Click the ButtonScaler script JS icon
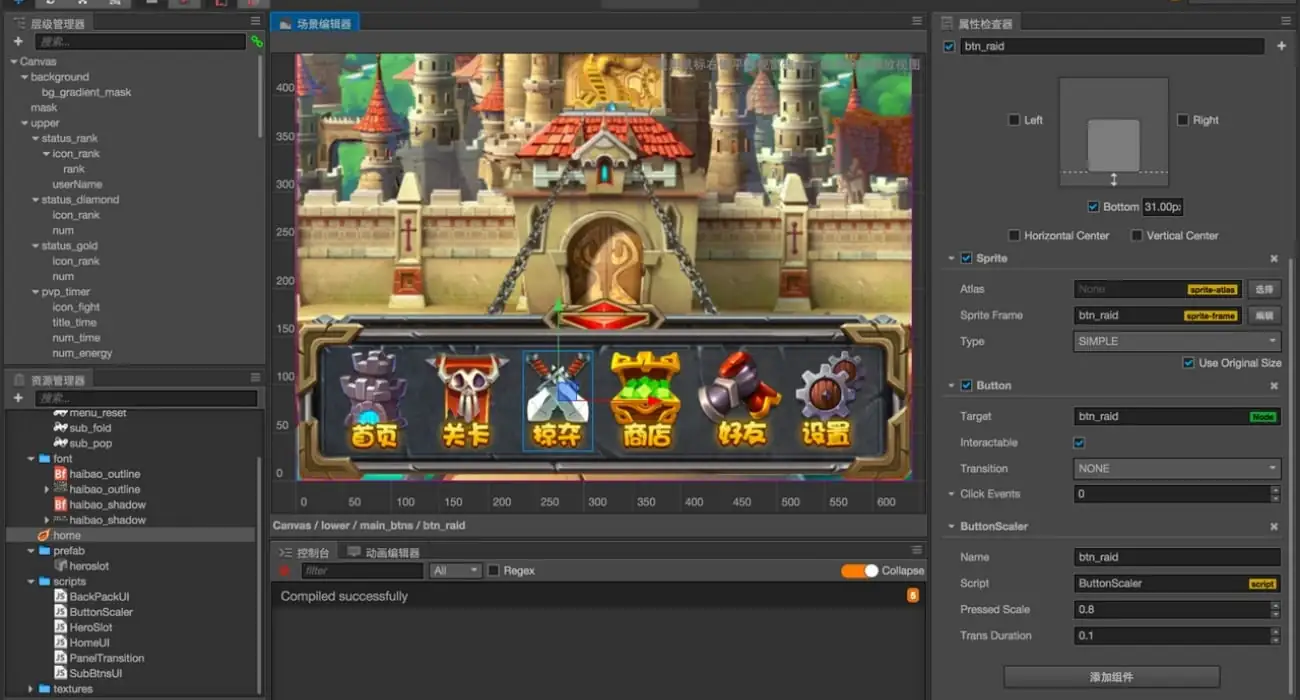 pyautogui.click(x=60, y=612)
